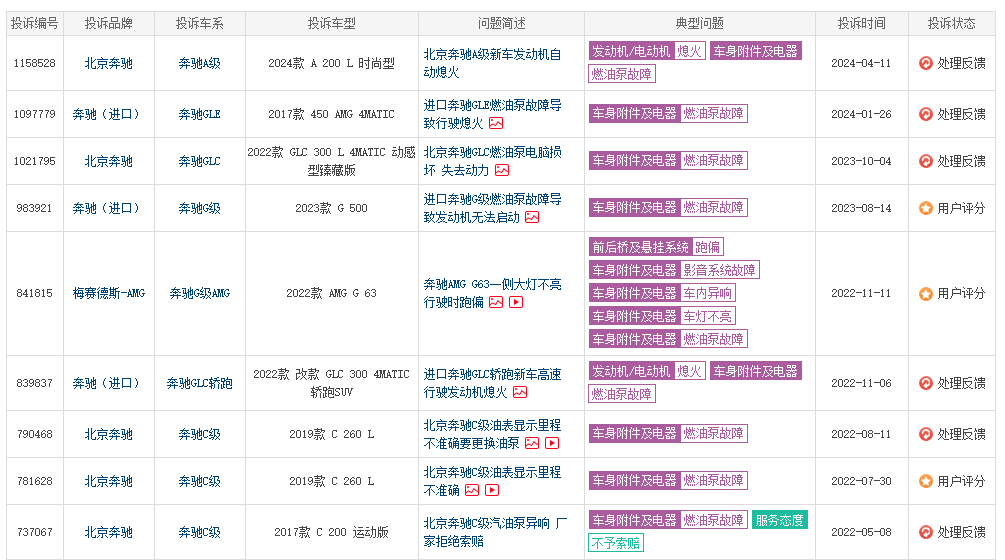Screen dimensions: 1005x560
Task: Open complaint 奔驰AMG G63一侧大灯不亮行驶时跑偏
Action: (492, 293)
